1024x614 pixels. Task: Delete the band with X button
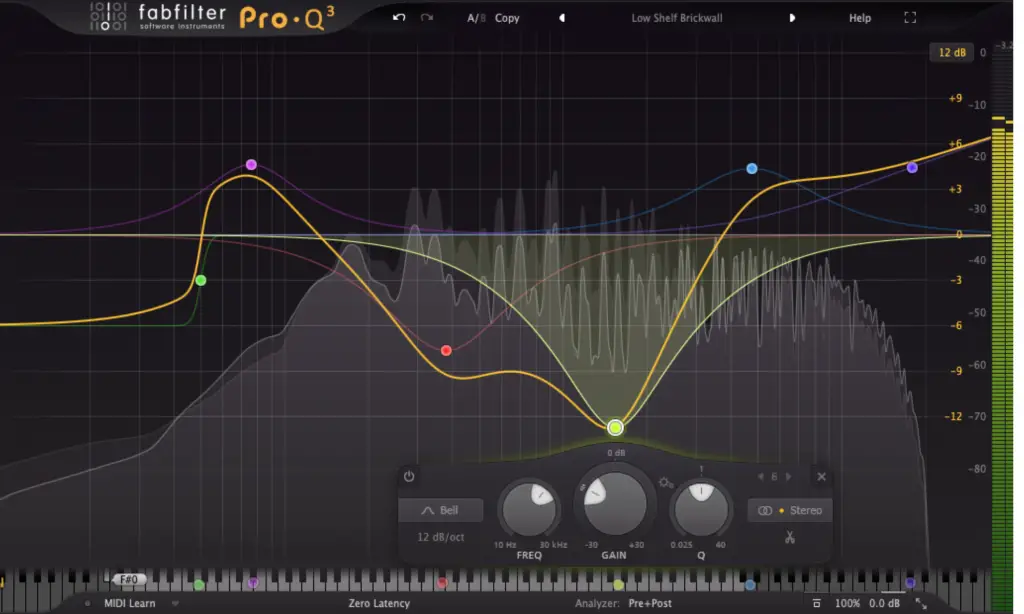pos(822,477)
